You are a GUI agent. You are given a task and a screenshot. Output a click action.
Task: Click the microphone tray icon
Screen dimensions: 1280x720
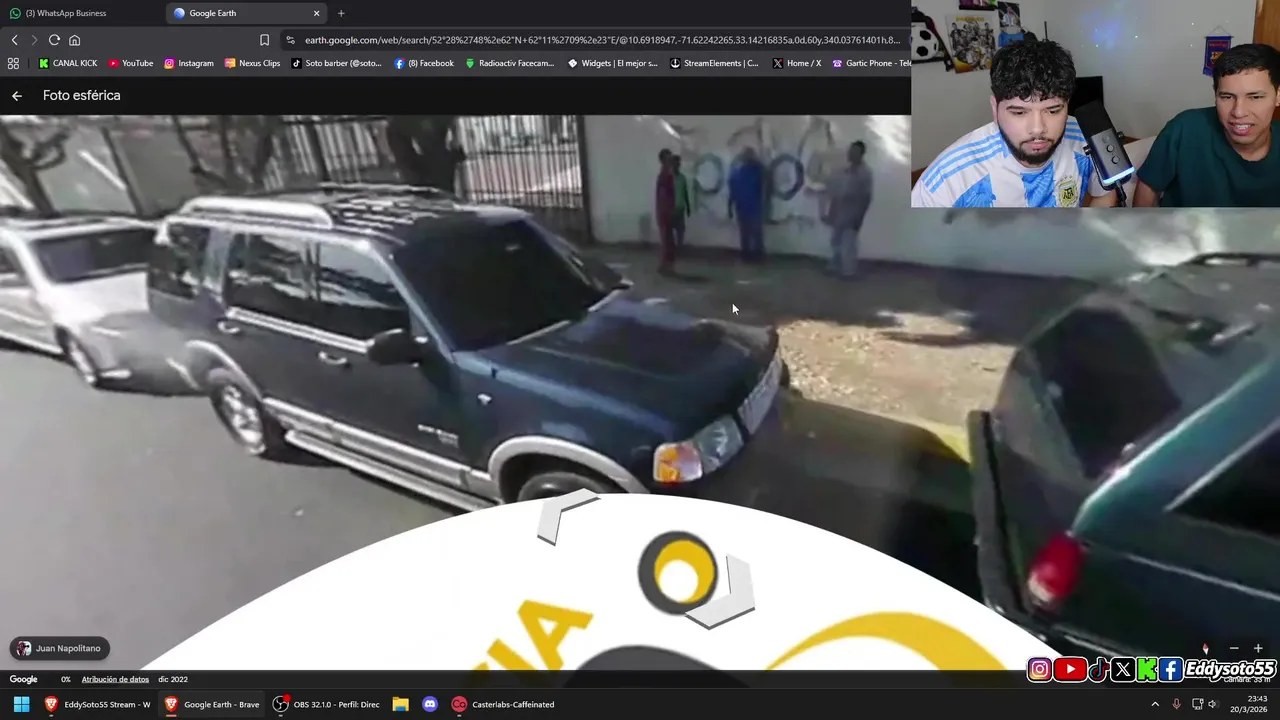coord(1176,704)
